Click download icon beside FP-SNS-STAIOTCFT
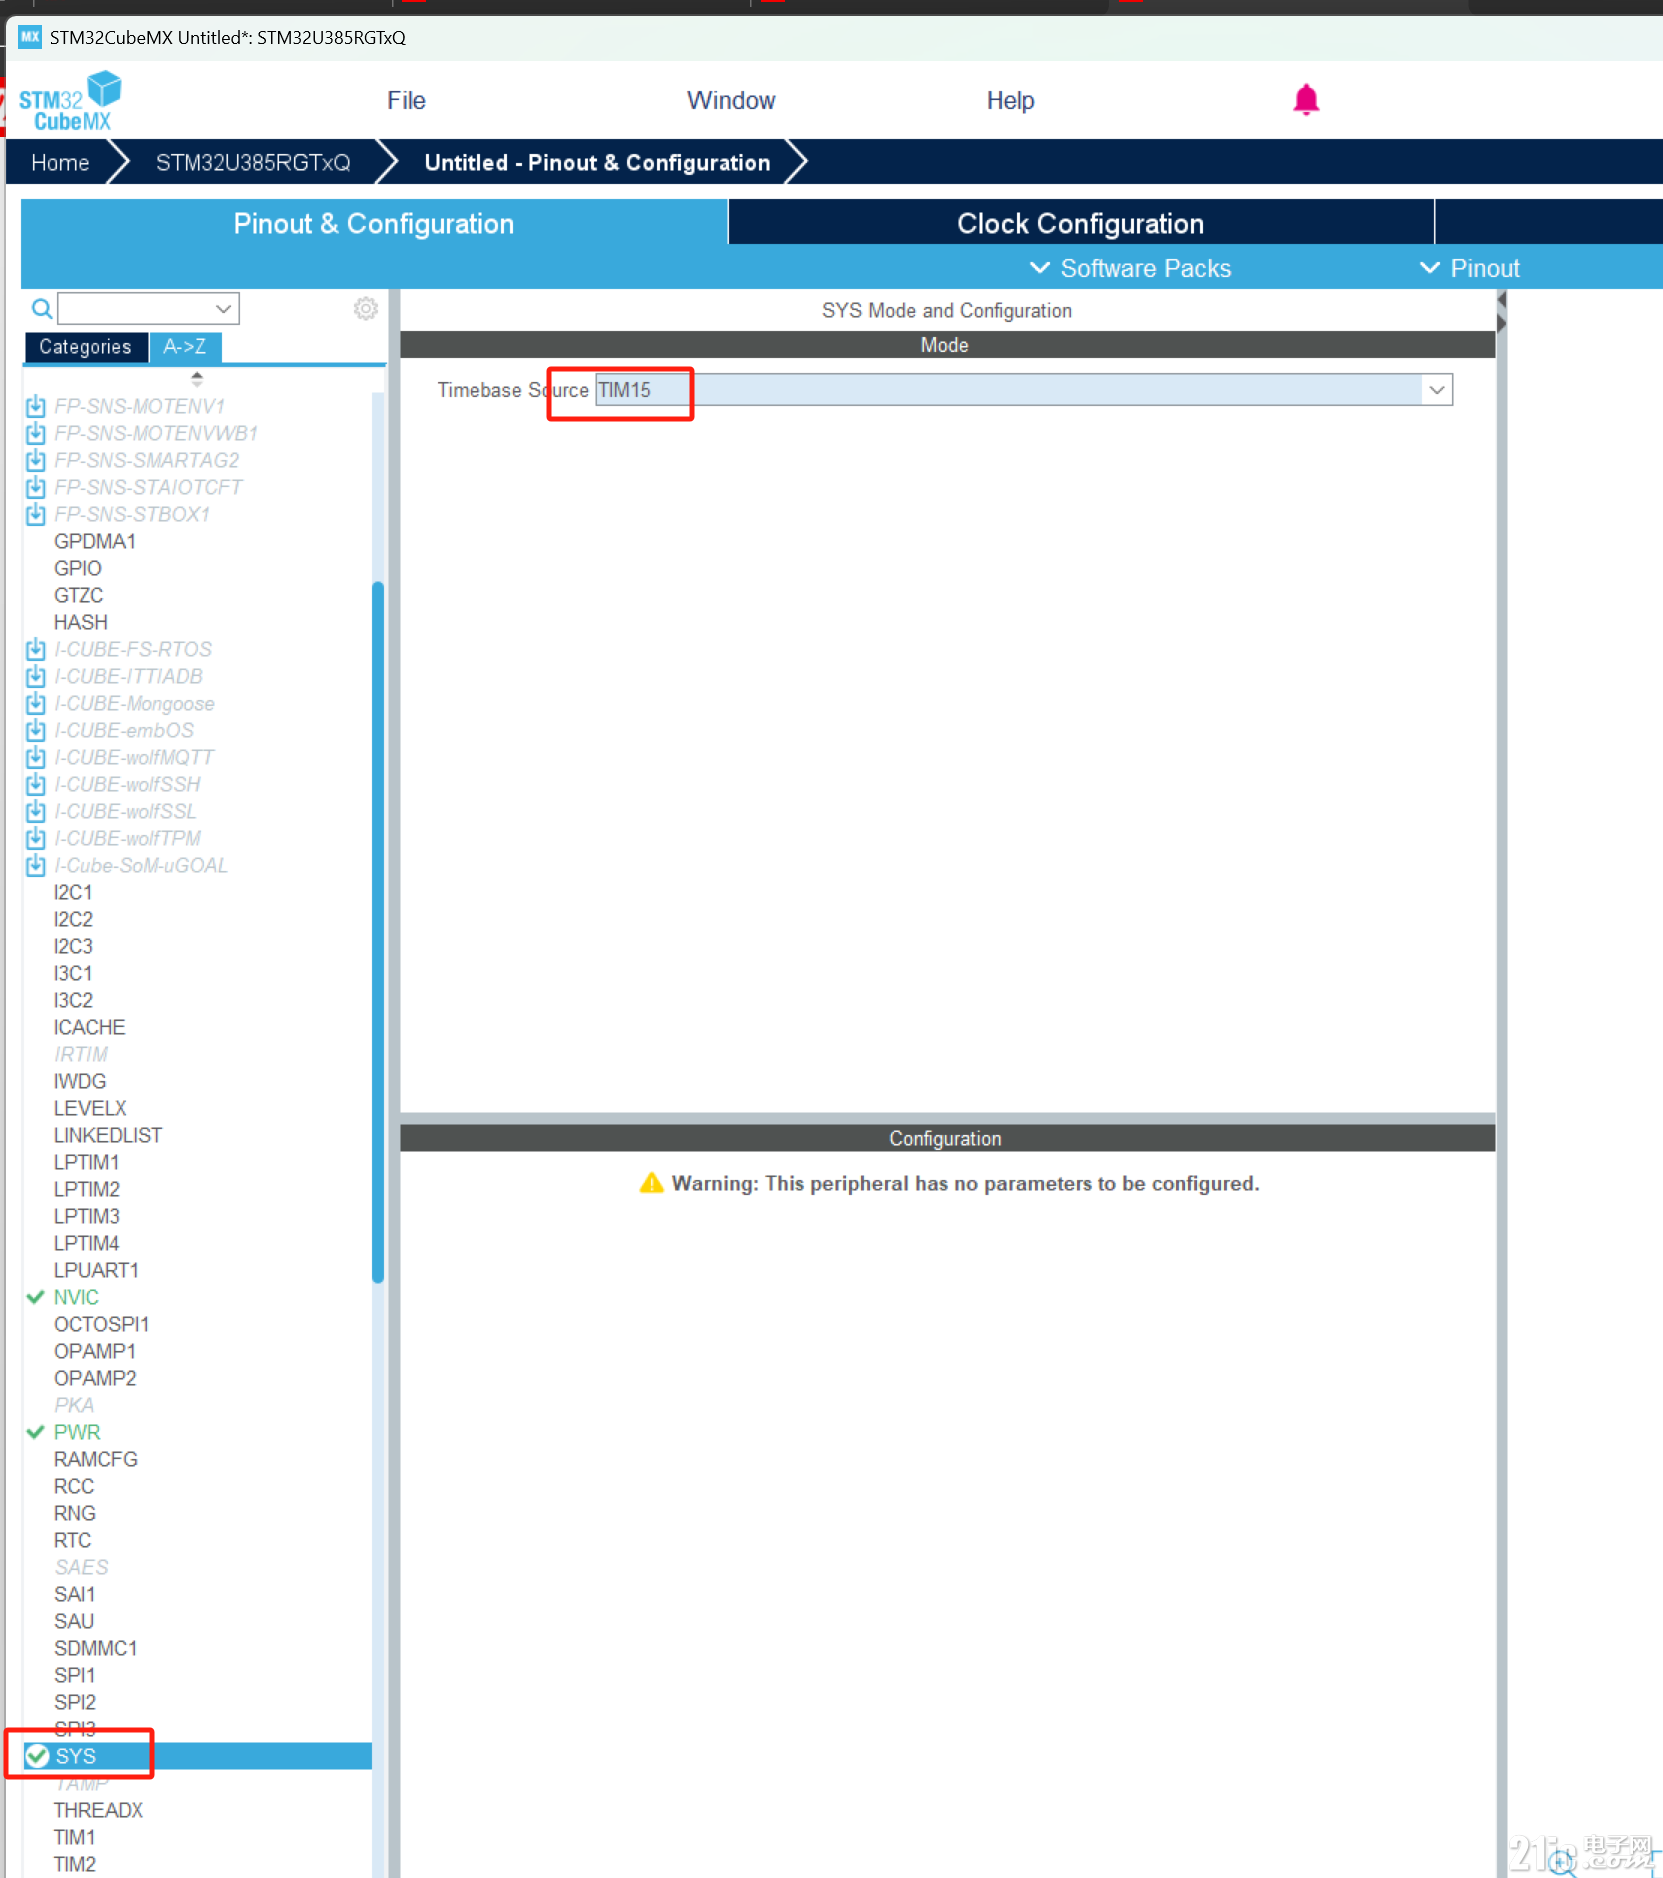The width and height of the screenshot is (1663, 1878). 36,487
